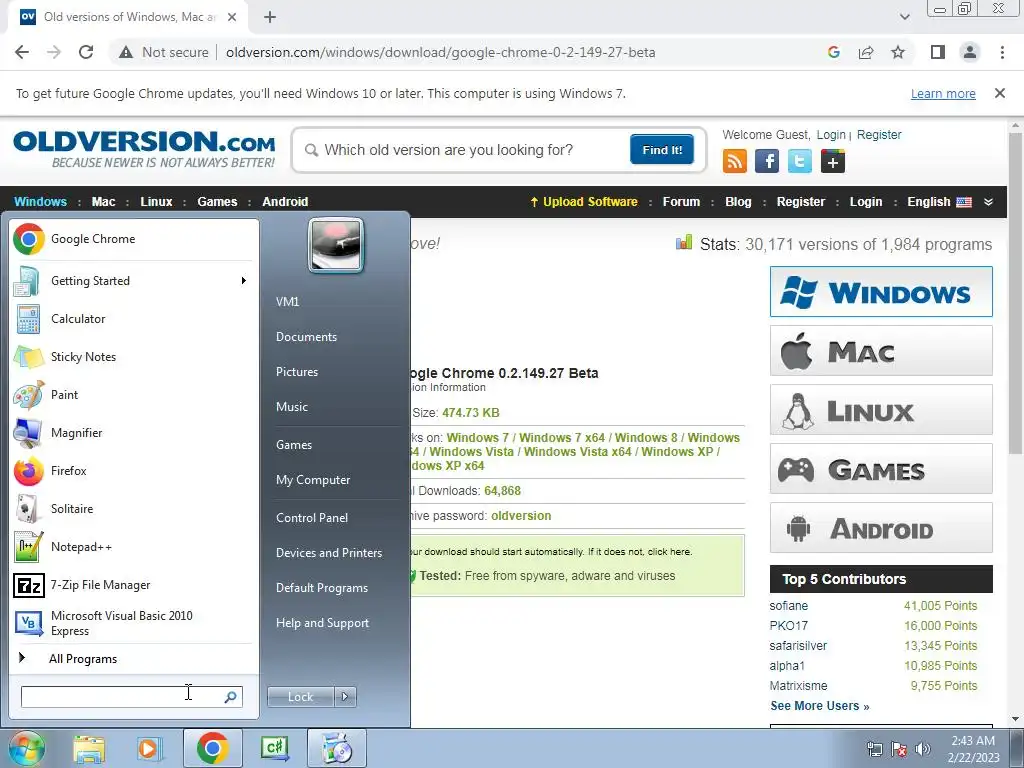
Task: Click the volume speaker tray icon
Action: pos(923,749)
